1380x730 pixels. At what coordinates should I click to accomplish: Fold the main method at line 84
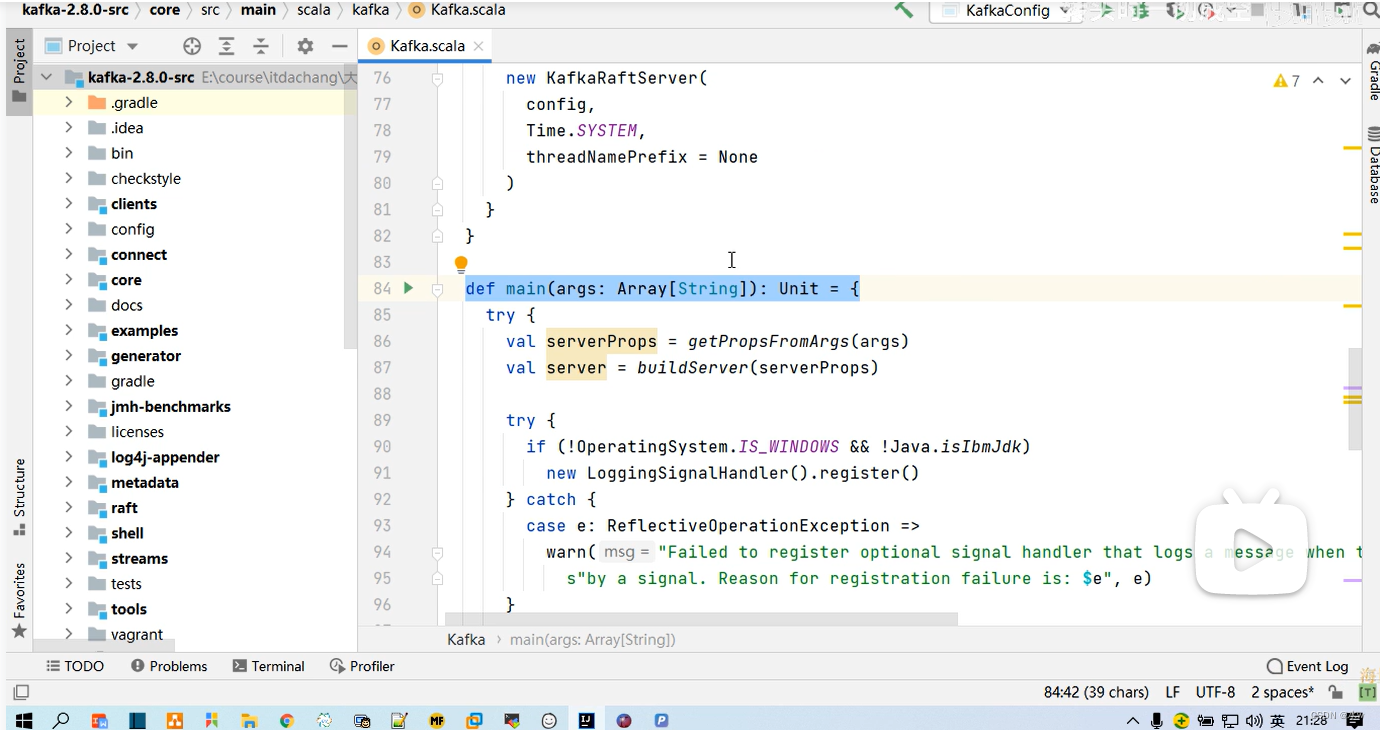tap(437, 289)
